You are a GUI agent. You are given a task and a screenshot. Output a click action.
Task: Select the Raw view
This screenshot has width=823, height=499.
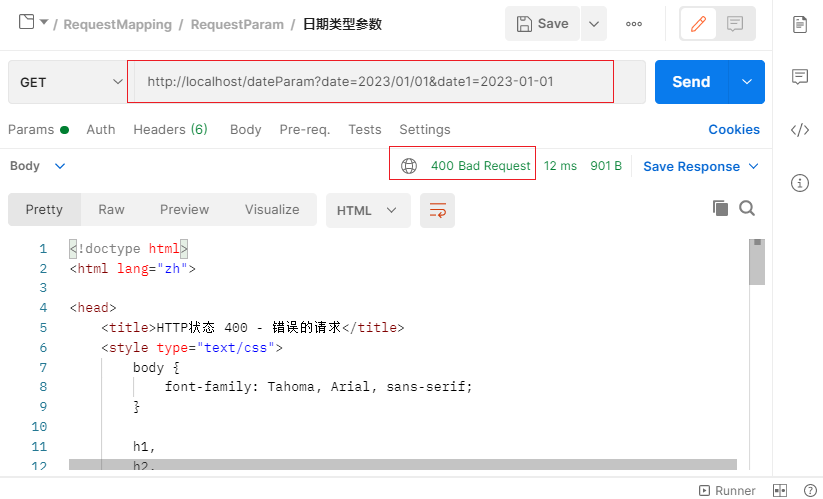point(111,209)
